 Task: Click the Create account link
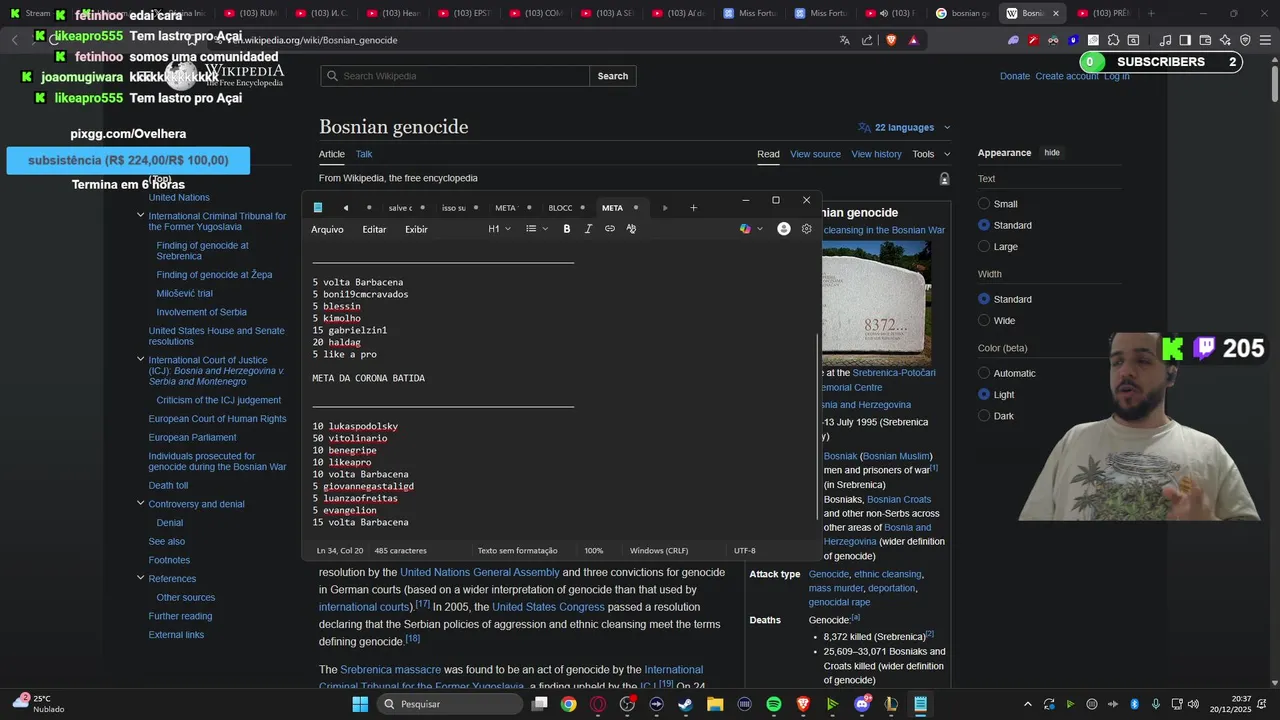pos(1067,76)
